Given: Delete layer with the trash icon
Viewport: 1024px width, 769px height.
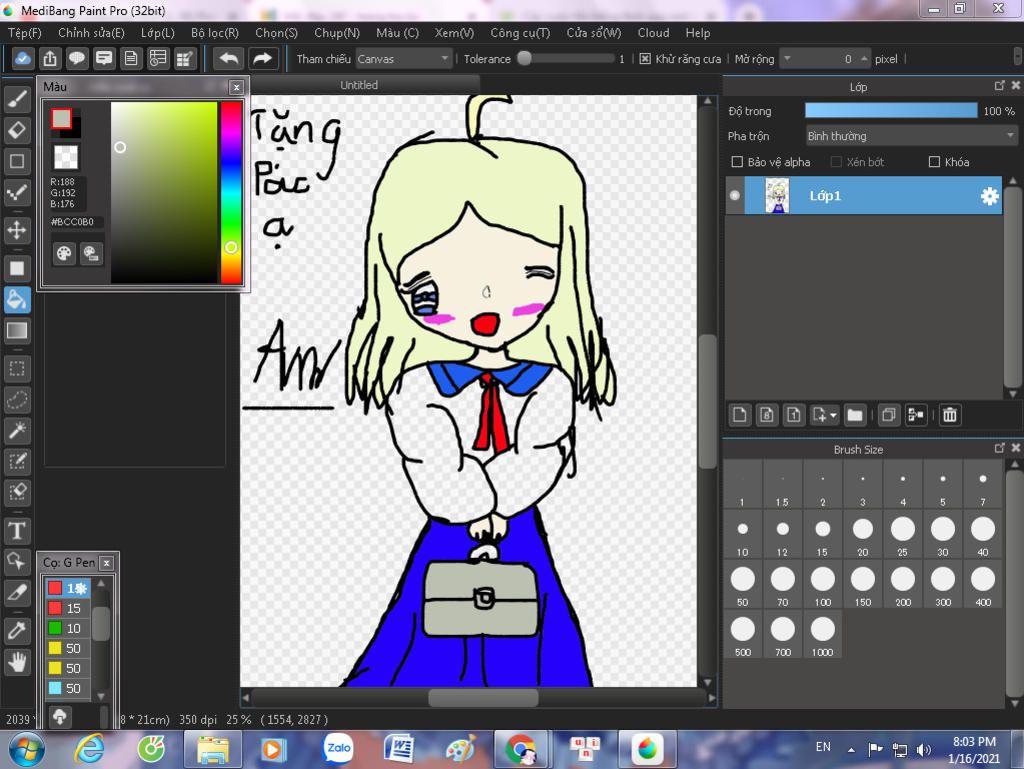Looking at the screenshot, I should point(950,415).
